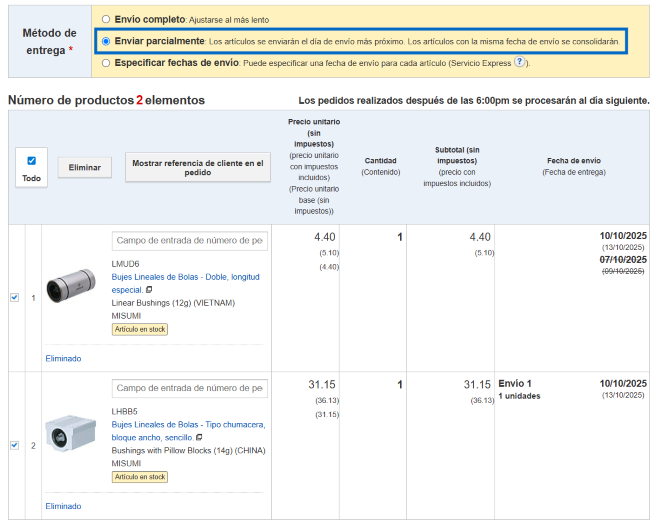Select the 'Enviar parcialmente' radio button
Screen dimensions: 660x521
pyautogui.click(x=106, y=41)
